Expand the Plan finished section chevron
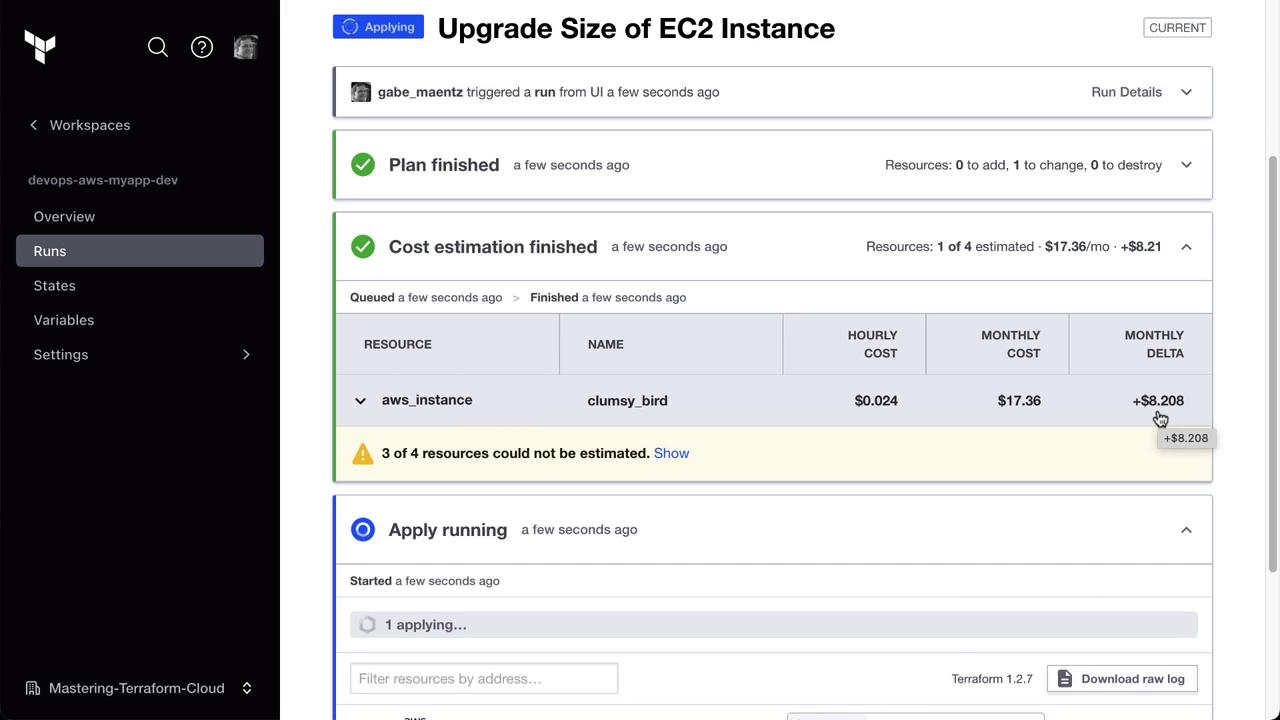1280x720 pixels. pyautogui.click(x=1186, y=165)
